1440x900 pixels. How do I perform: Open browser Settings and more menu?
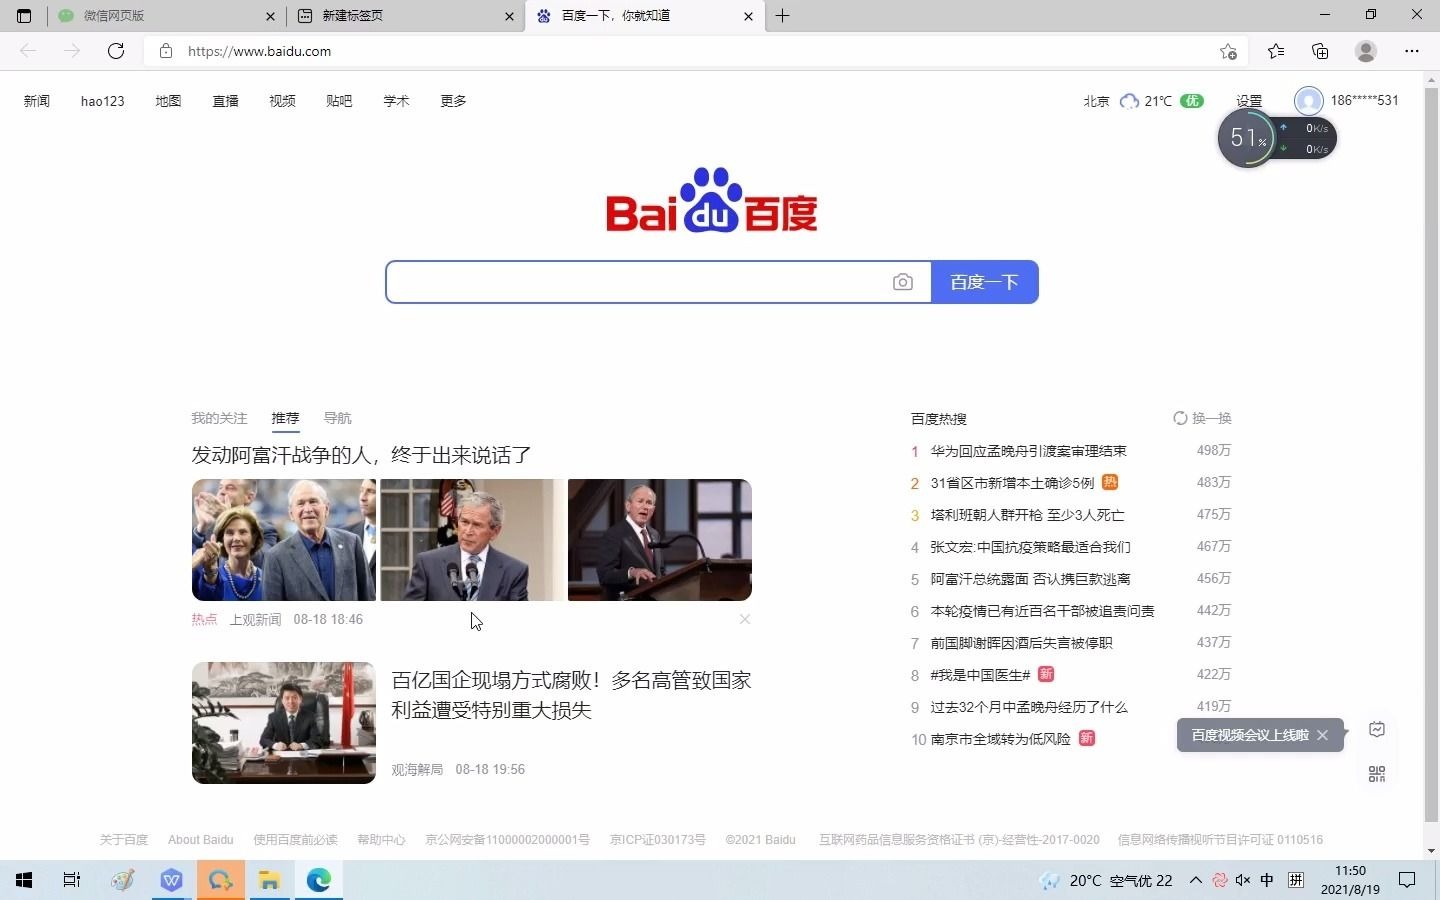(x=1412, y=51)
